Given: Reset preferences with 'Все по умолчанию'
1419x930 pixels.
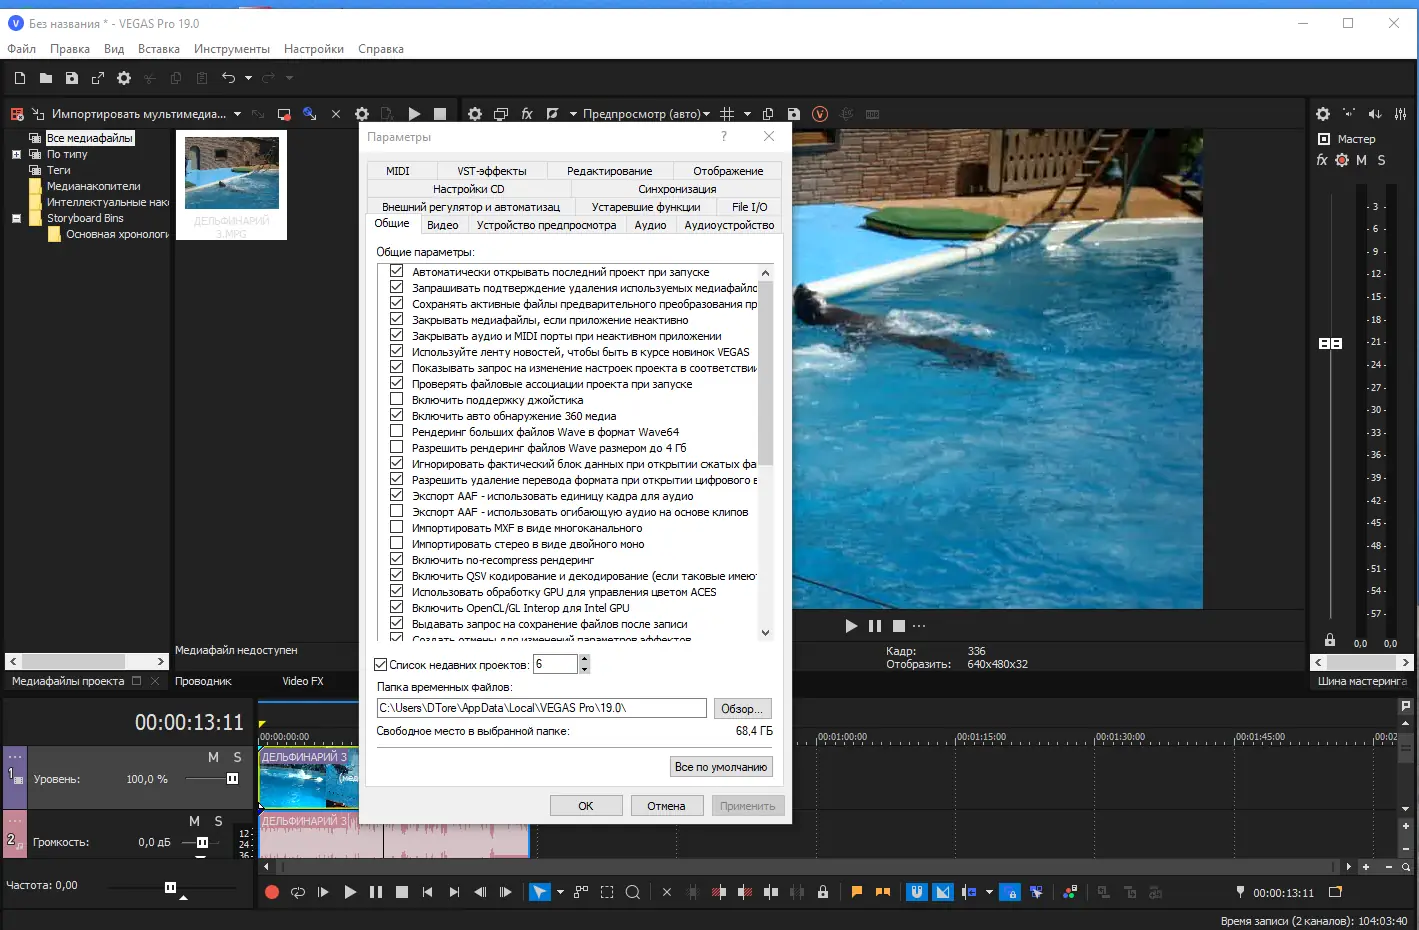Looking at the screenshot, I should pos(721,767).
